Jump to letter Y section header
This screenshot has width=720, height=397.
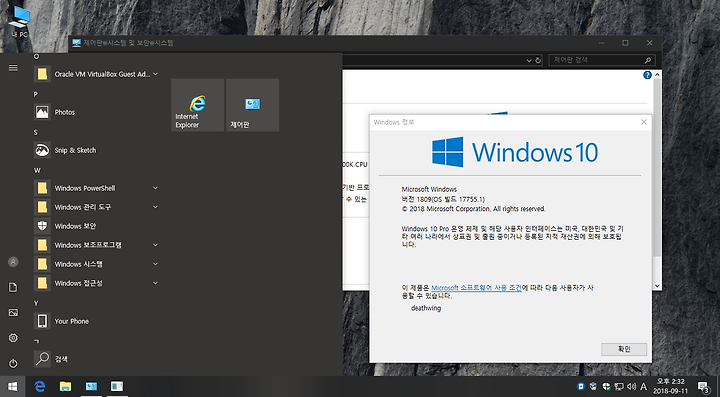pos(36,303)
